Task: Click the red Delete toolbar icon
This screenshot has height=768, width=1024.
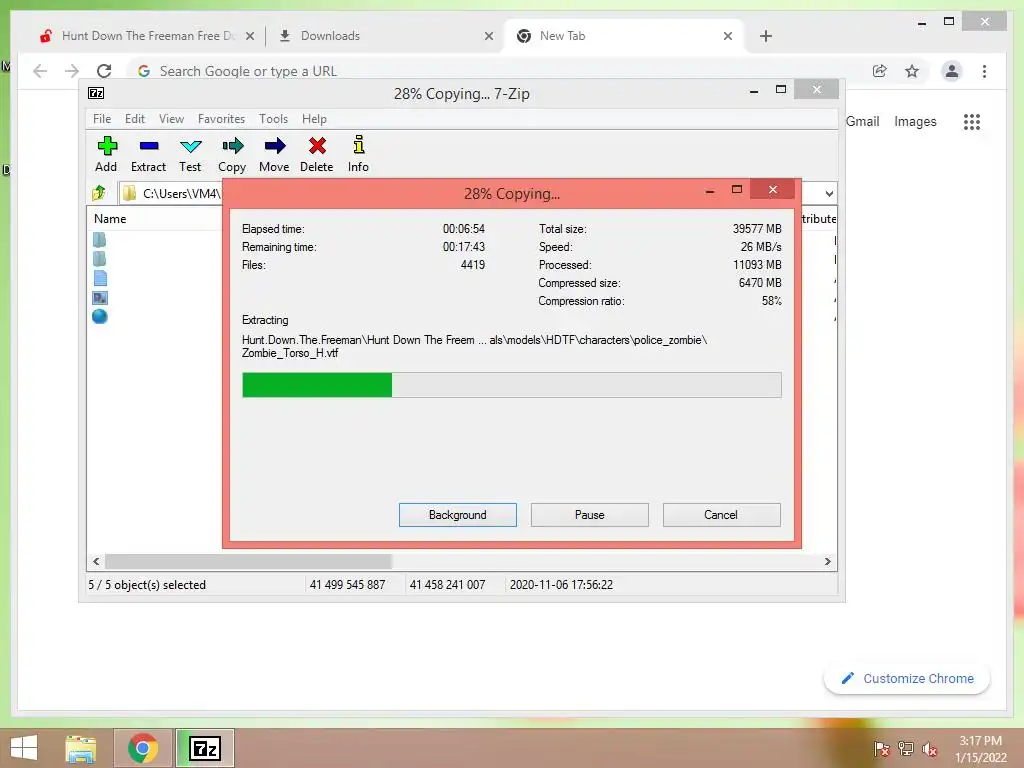Action: point(317,154)
